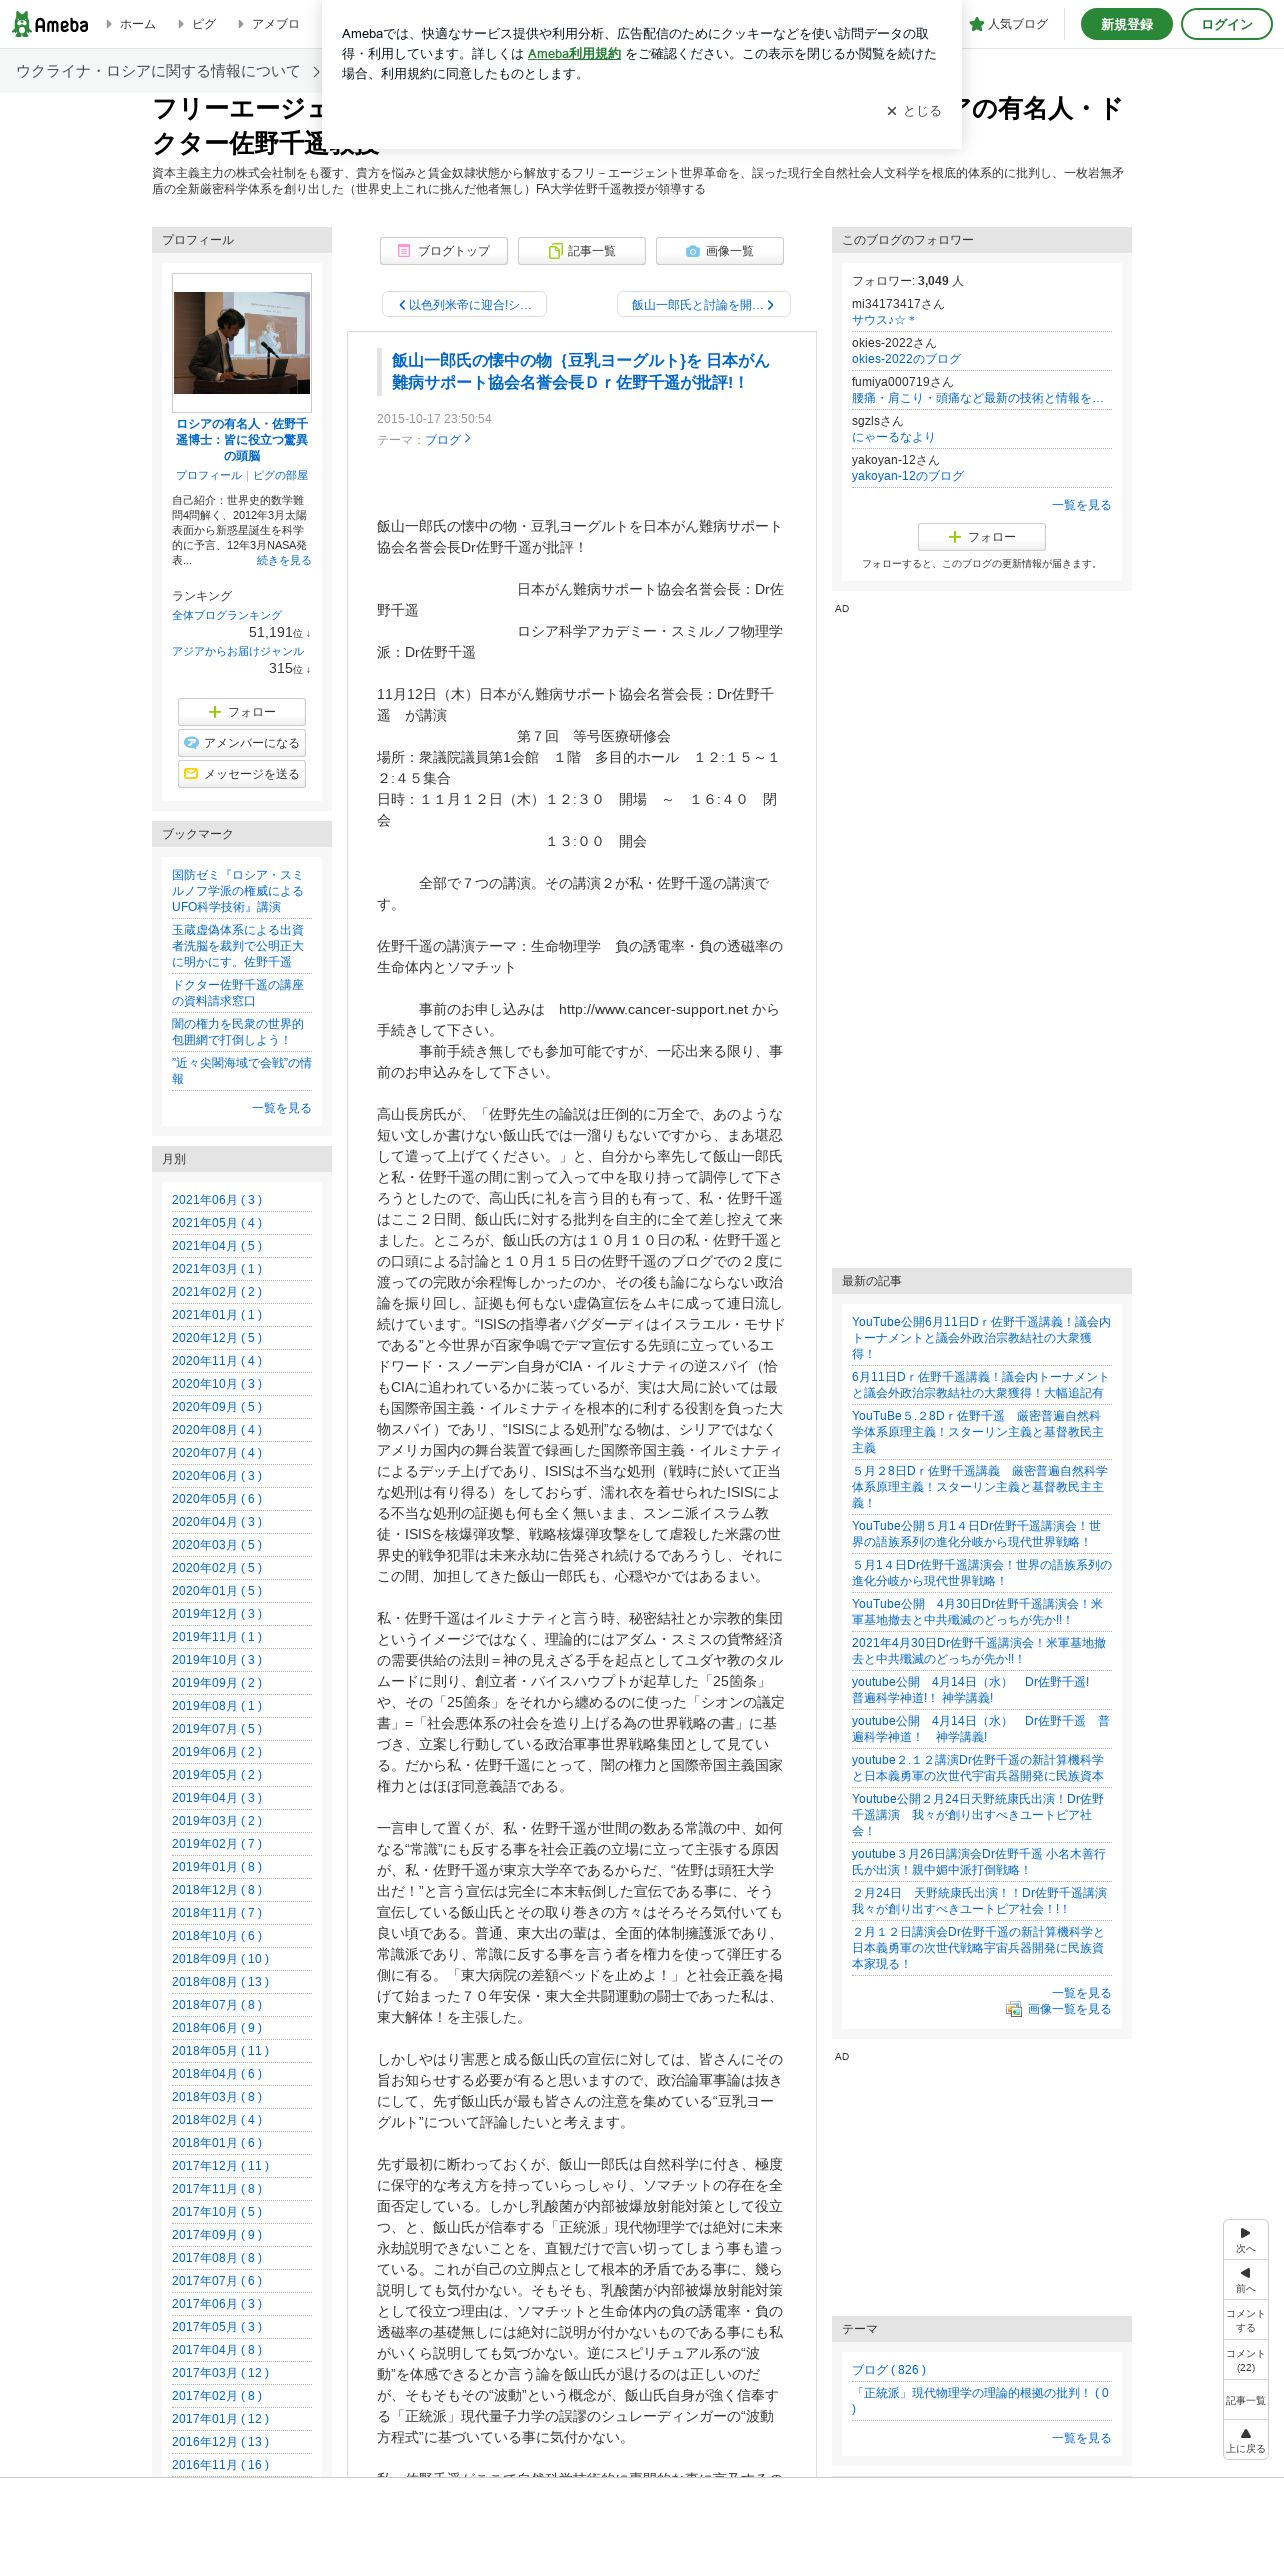Screen dimensions: 1284x2568
Task: Open アジアからお届けジャンル ranking link
Action: coord(238,651)
